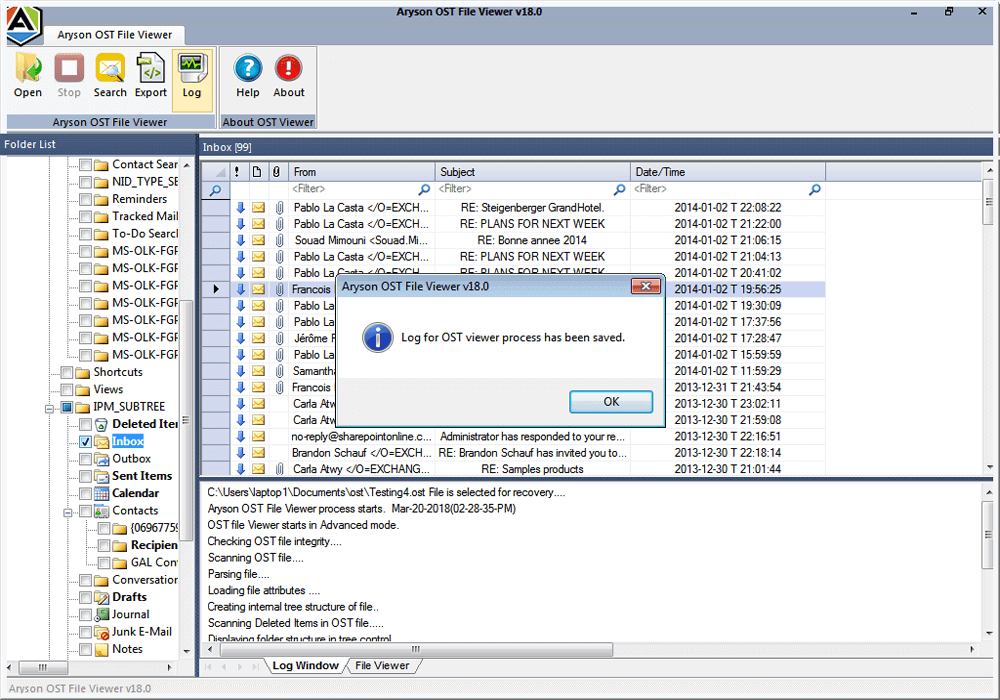Screen dimensions: 1000x700
Task: Click the Subject filter magnifier icon
Action: coord(619,189)
